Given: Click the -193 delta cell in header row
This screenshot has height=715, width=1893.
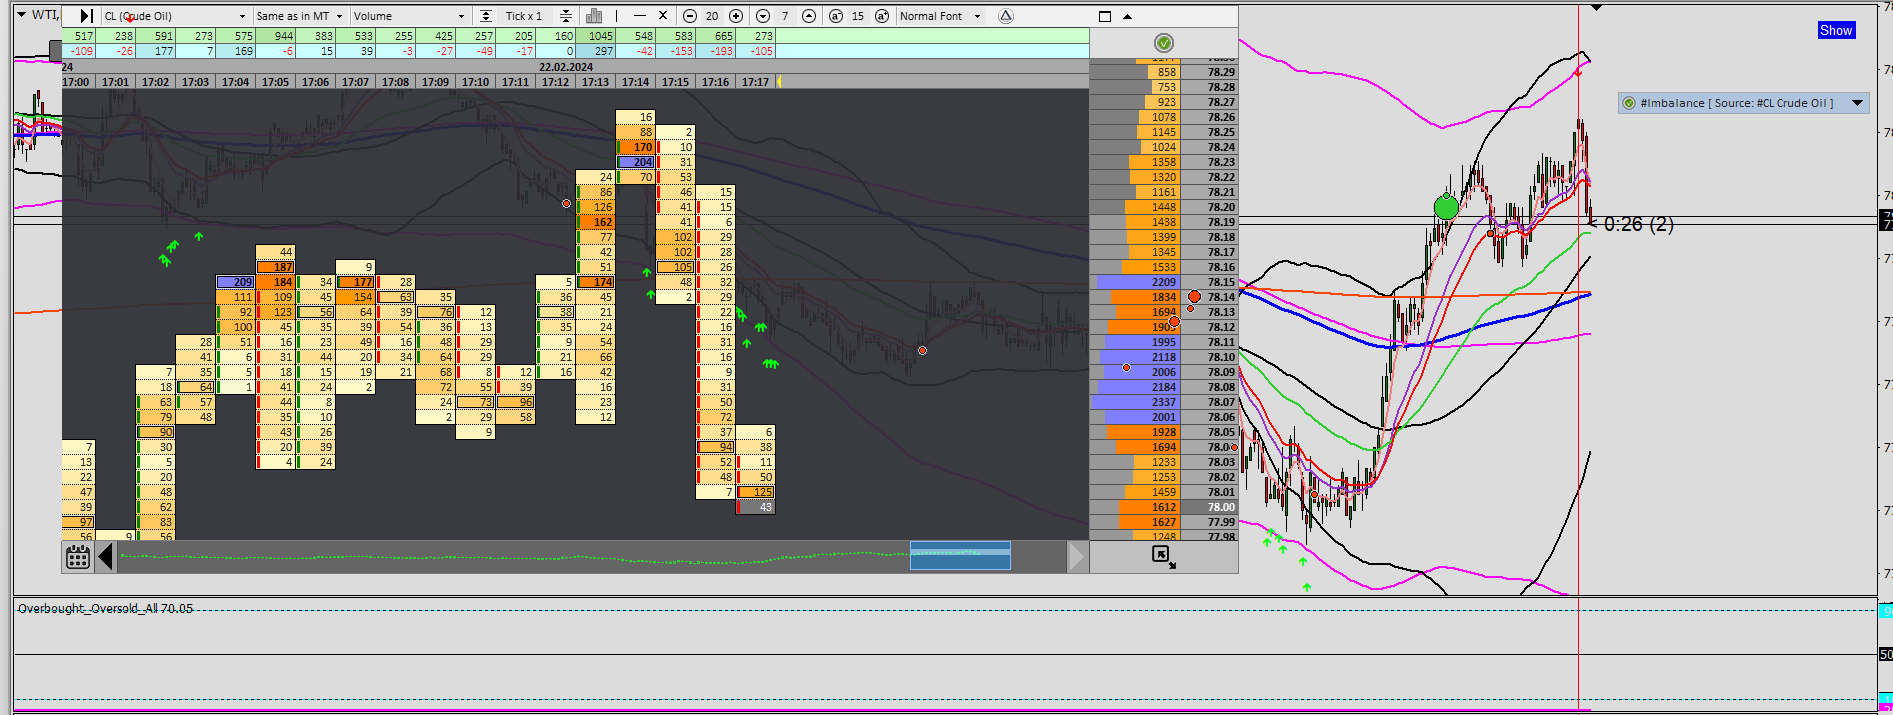Looking at the screenshot, I should point(715,51).
